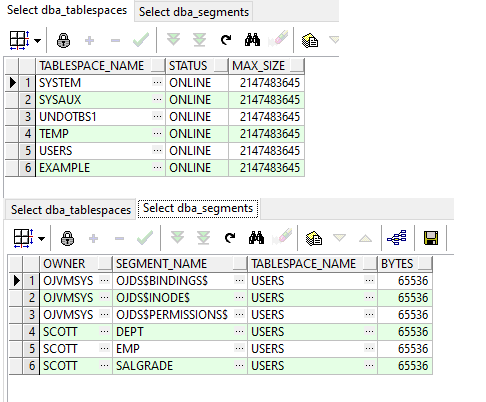Select MAX_SIZE value in UNDOTBS1 row
The height and width of the screenshot is (402, 486).
click(x=266, y=117)
